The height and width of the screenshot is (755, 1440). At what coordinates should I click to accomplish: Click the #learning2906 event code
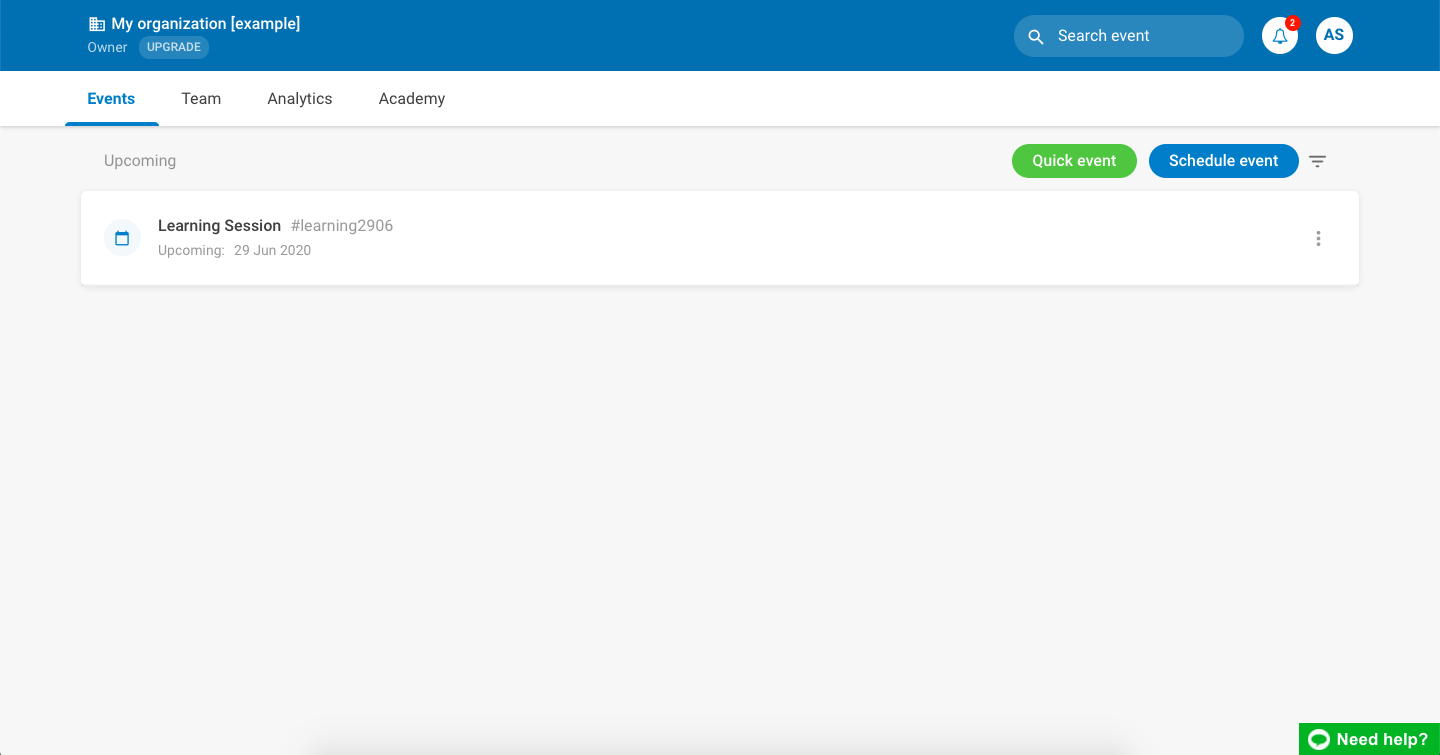[x=342, y=226]
